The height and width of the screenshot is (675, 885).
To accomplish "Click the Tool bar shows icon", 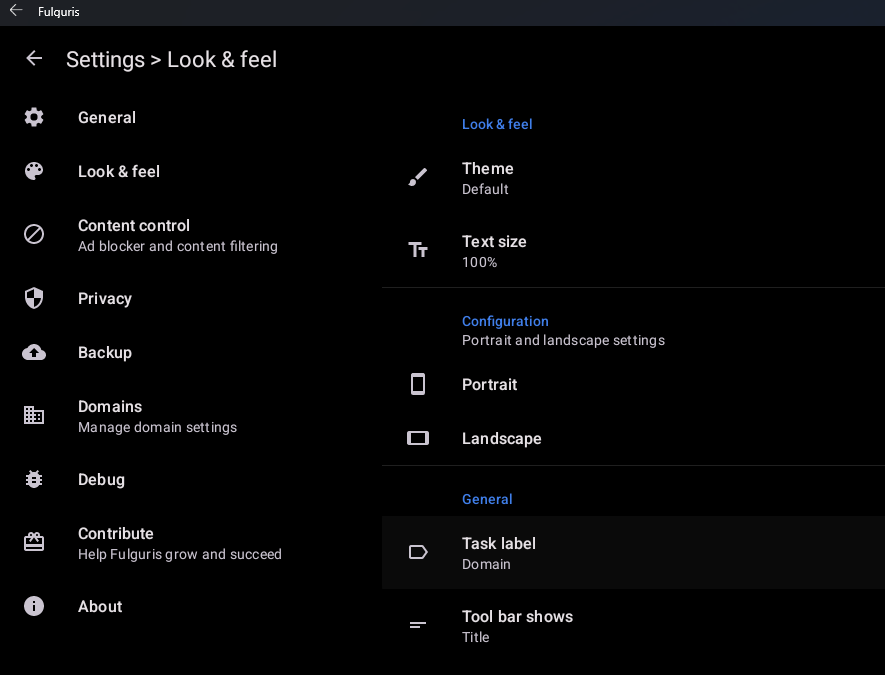I will [x=417, y=626].
